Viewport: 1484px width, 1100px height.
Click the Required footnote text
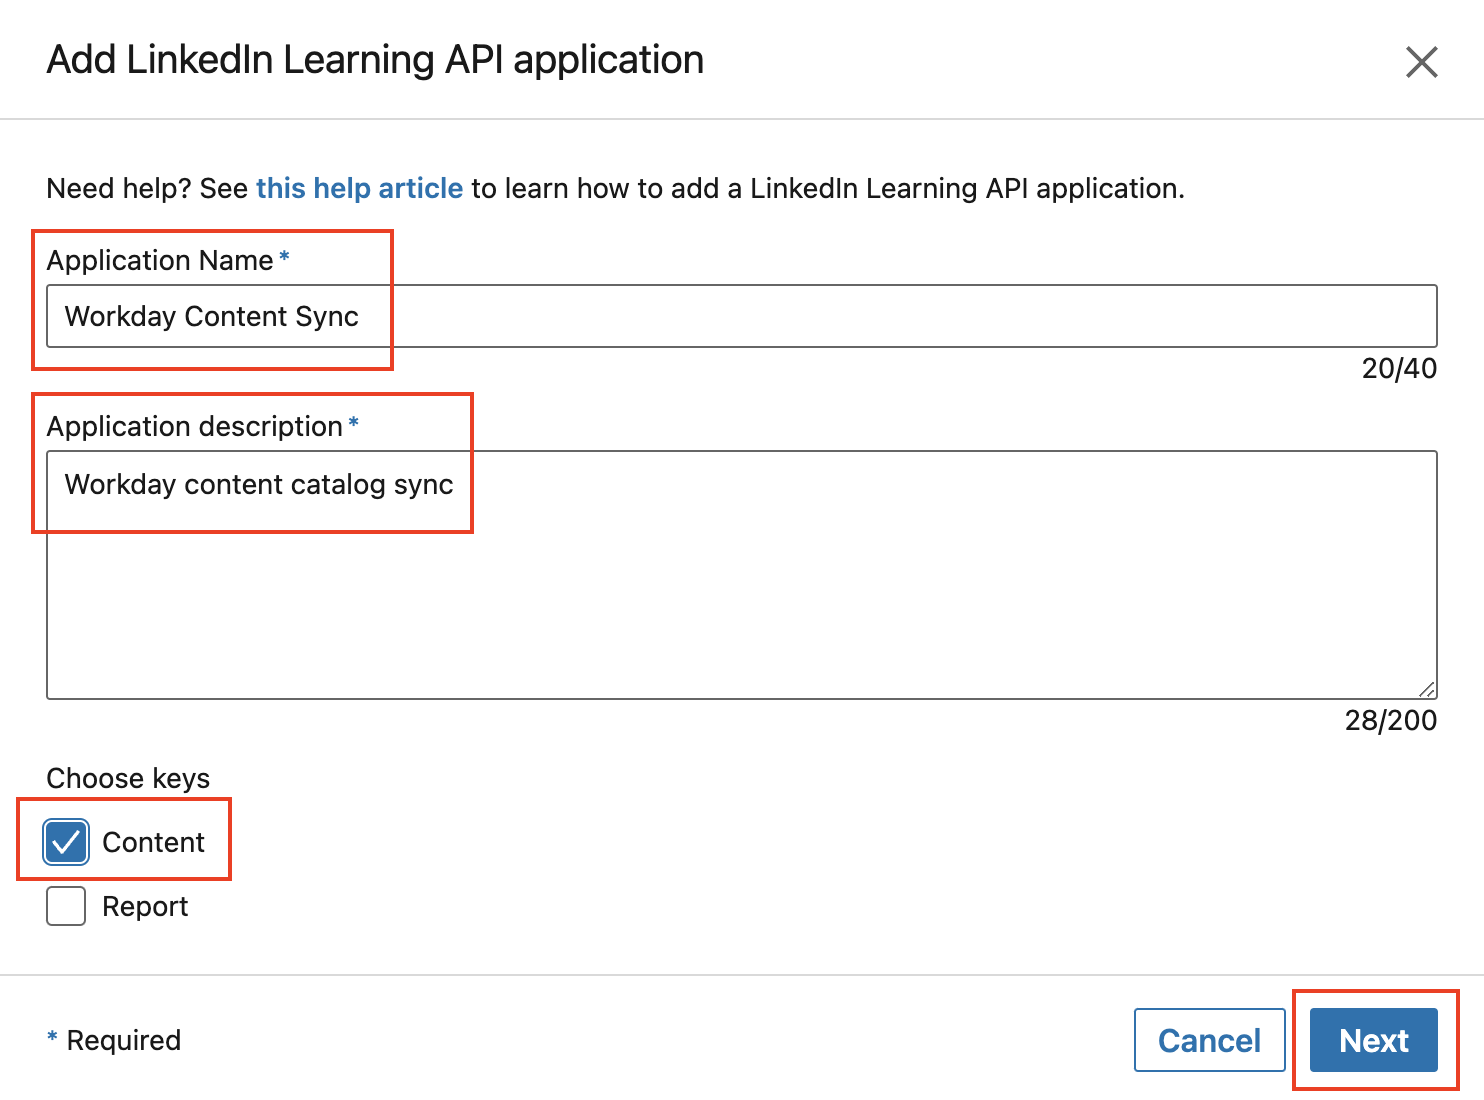coord(113,1040)
